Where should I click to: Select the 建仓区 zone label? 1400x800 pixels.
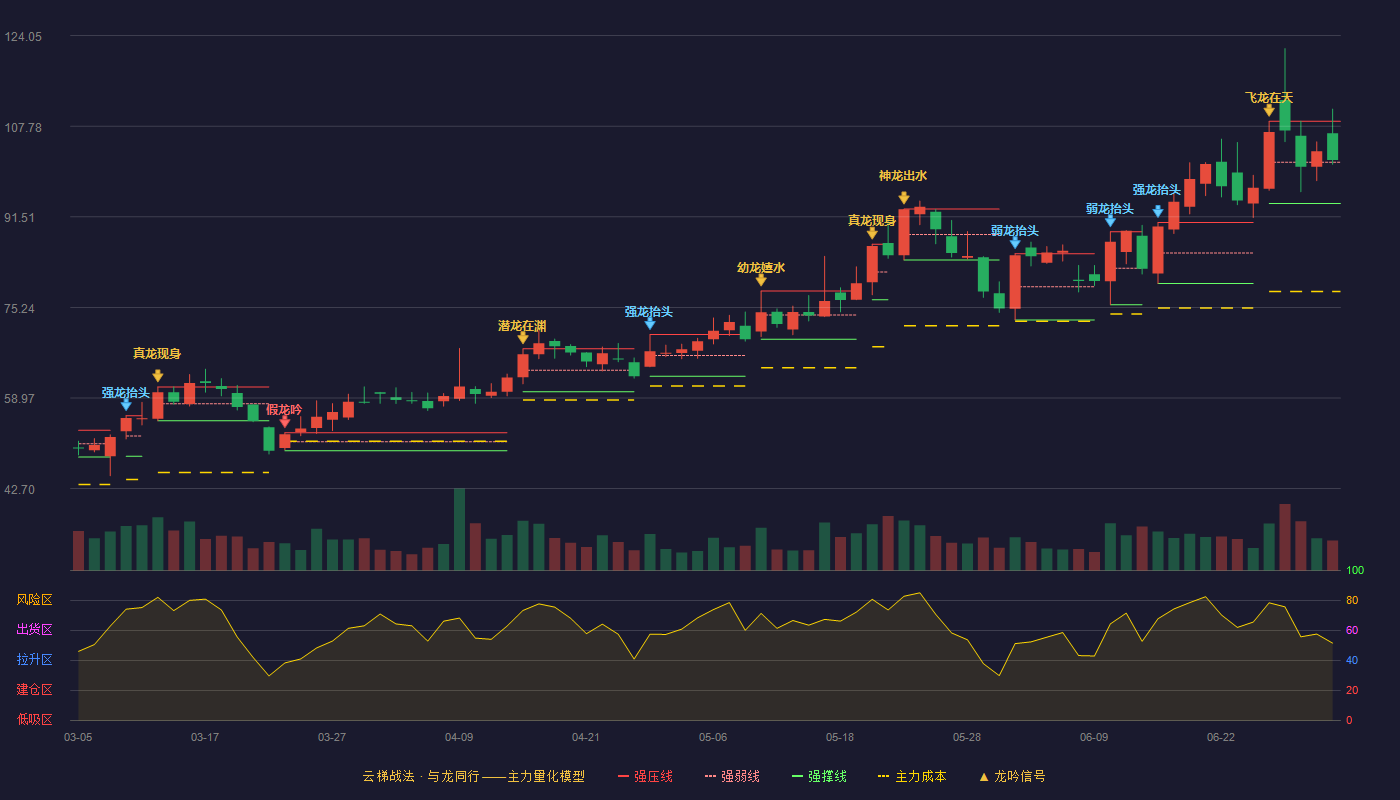tap(34, 690)
